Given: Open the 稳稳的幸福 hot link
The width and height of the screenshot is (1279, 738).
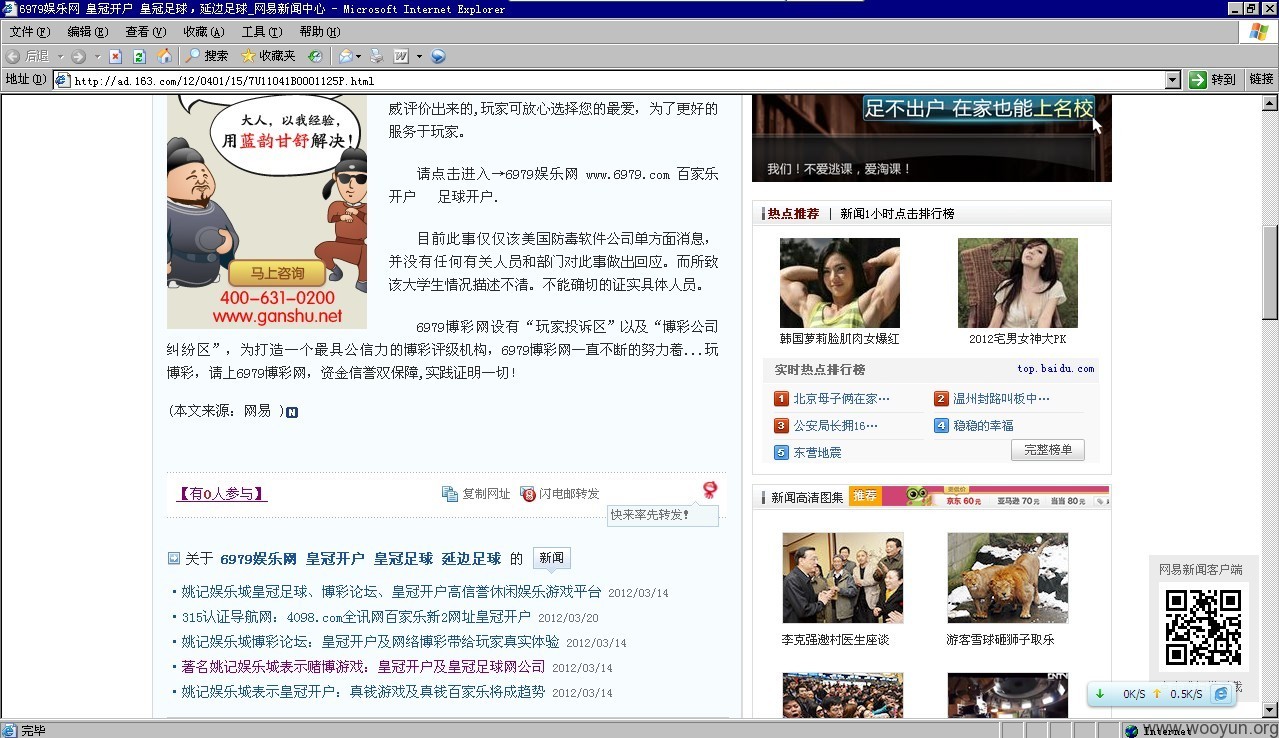Looking at the screenshot, I should coord(983,426).
